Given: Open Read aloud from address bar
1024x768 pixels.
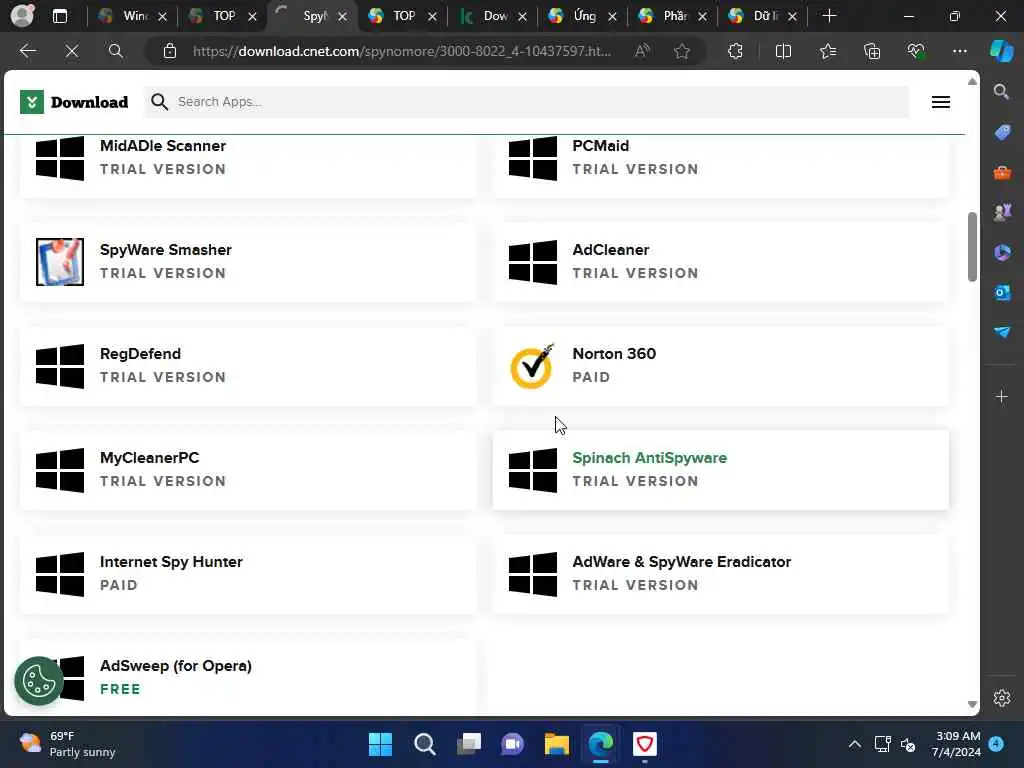Looking at the screenshot, I should [x=643, y=51].
